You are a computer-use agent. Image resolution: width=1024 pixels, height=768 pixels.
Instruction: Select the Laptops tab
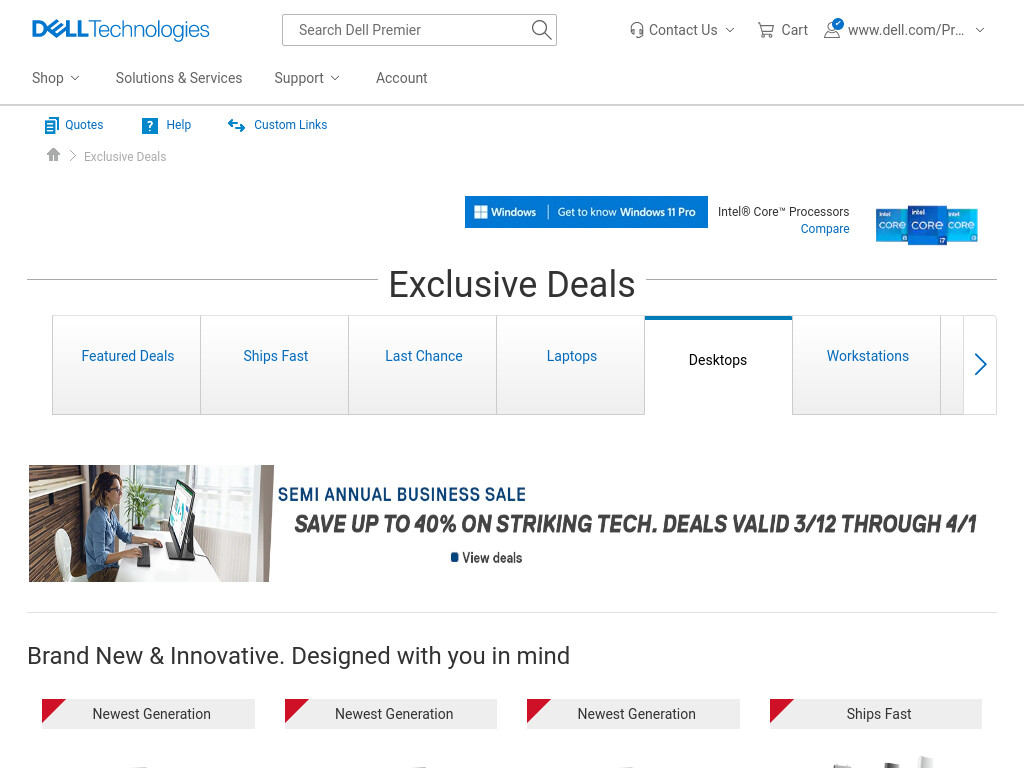[x=571, y=364]
